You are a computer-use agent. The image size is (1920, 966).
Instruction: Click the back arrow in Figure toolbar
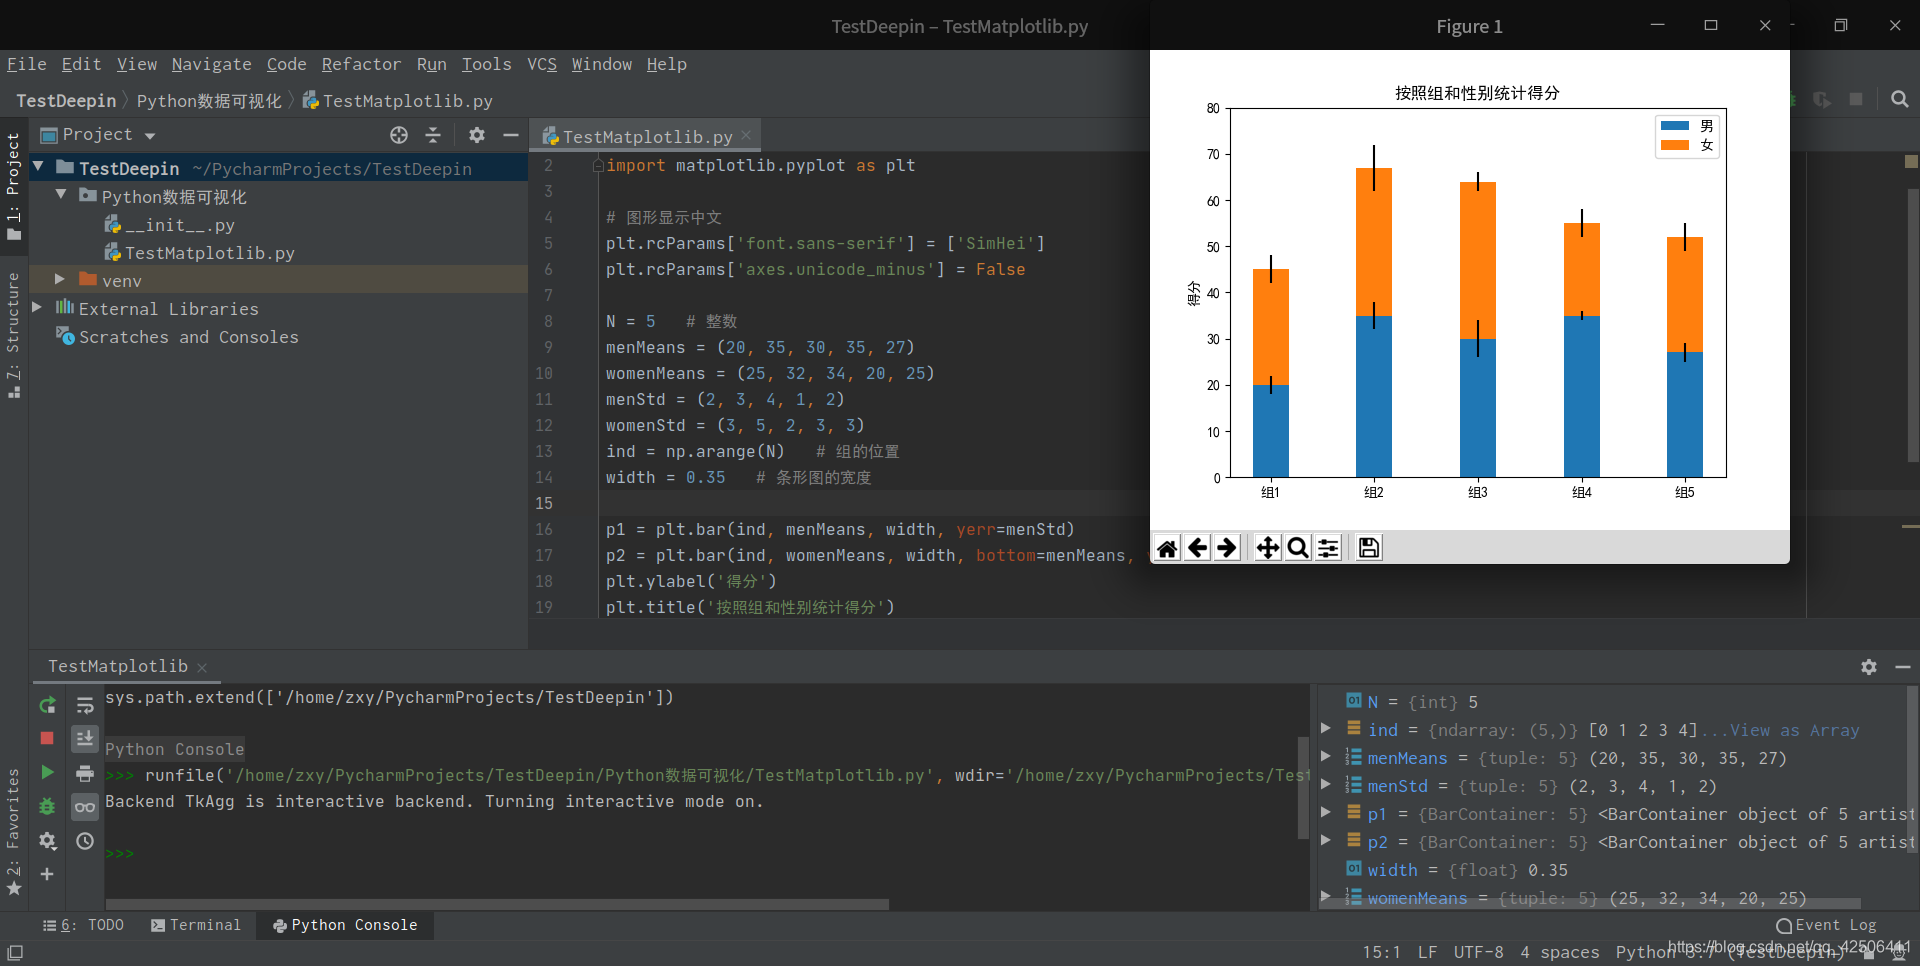tap(1197, 548)
